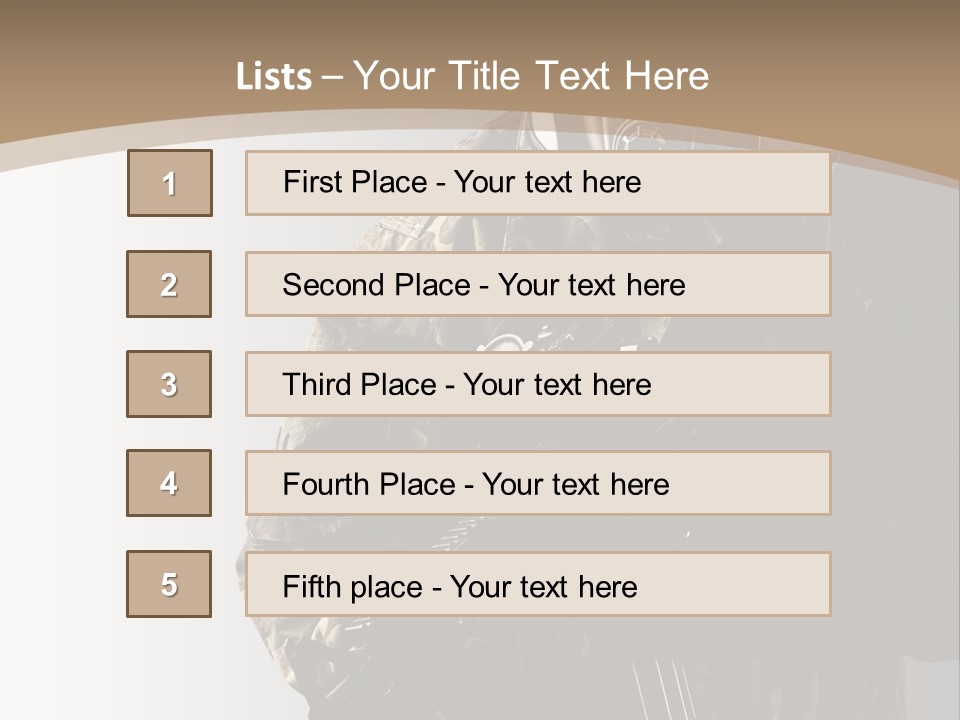Click the number 3 box
The width and height of the screenshot is (960, 720).
[x=169, y=384]
